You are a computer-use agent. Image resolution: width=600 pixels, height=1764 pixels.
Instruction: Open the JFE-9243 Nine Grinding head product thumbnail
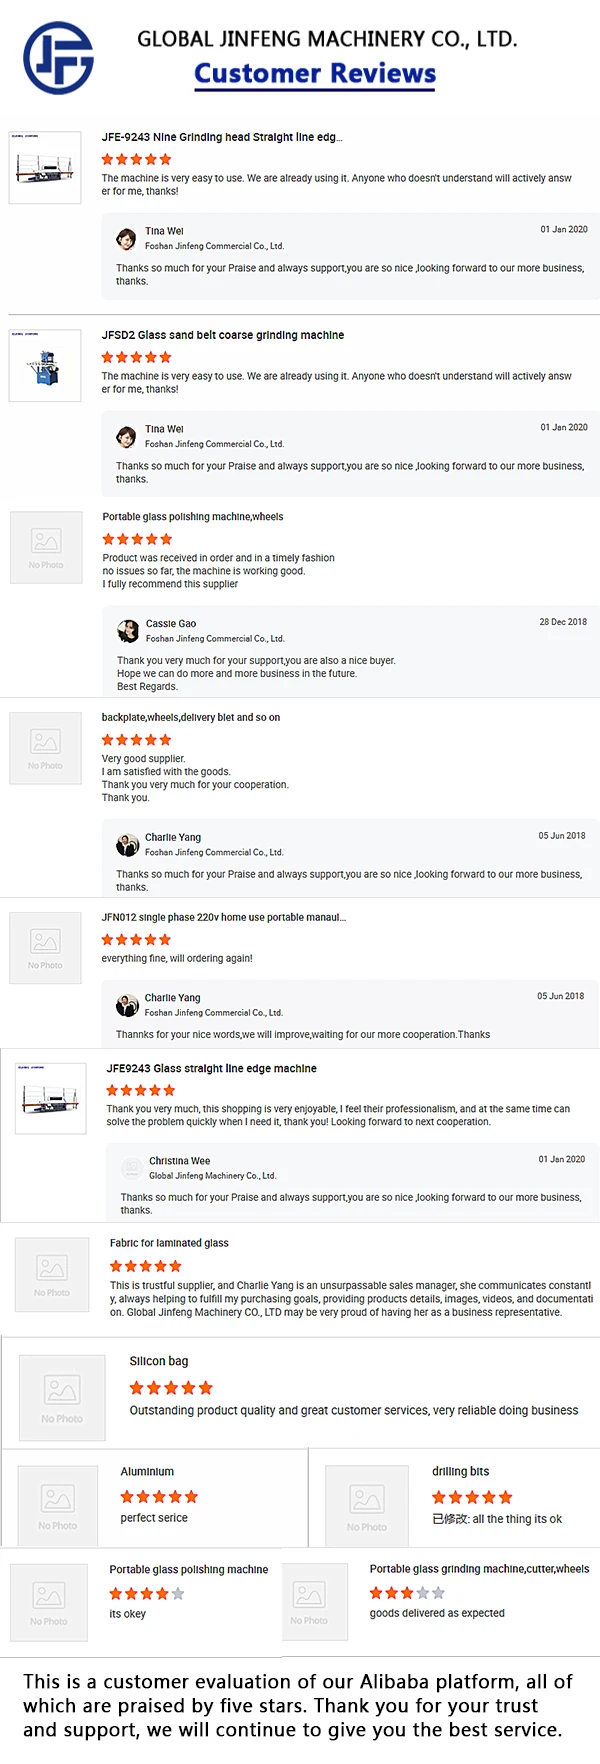45,167
